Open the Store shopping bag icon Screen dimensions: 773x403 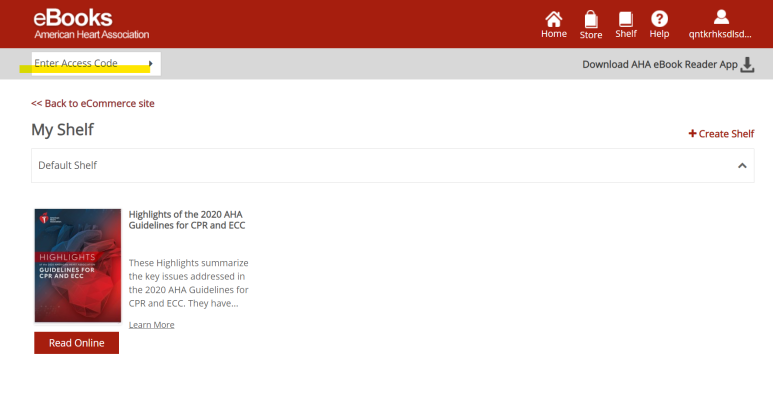pos(591,19)
